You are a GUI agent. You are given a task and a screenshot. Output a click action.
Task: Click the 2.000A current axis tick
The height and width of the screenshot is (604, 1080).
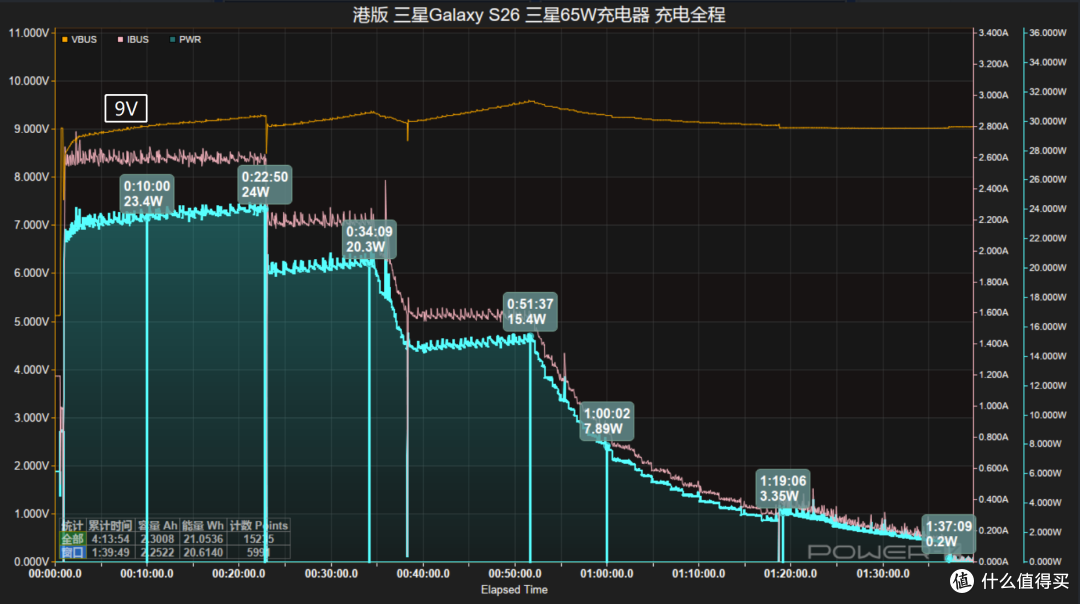click(x=993, y=251)
